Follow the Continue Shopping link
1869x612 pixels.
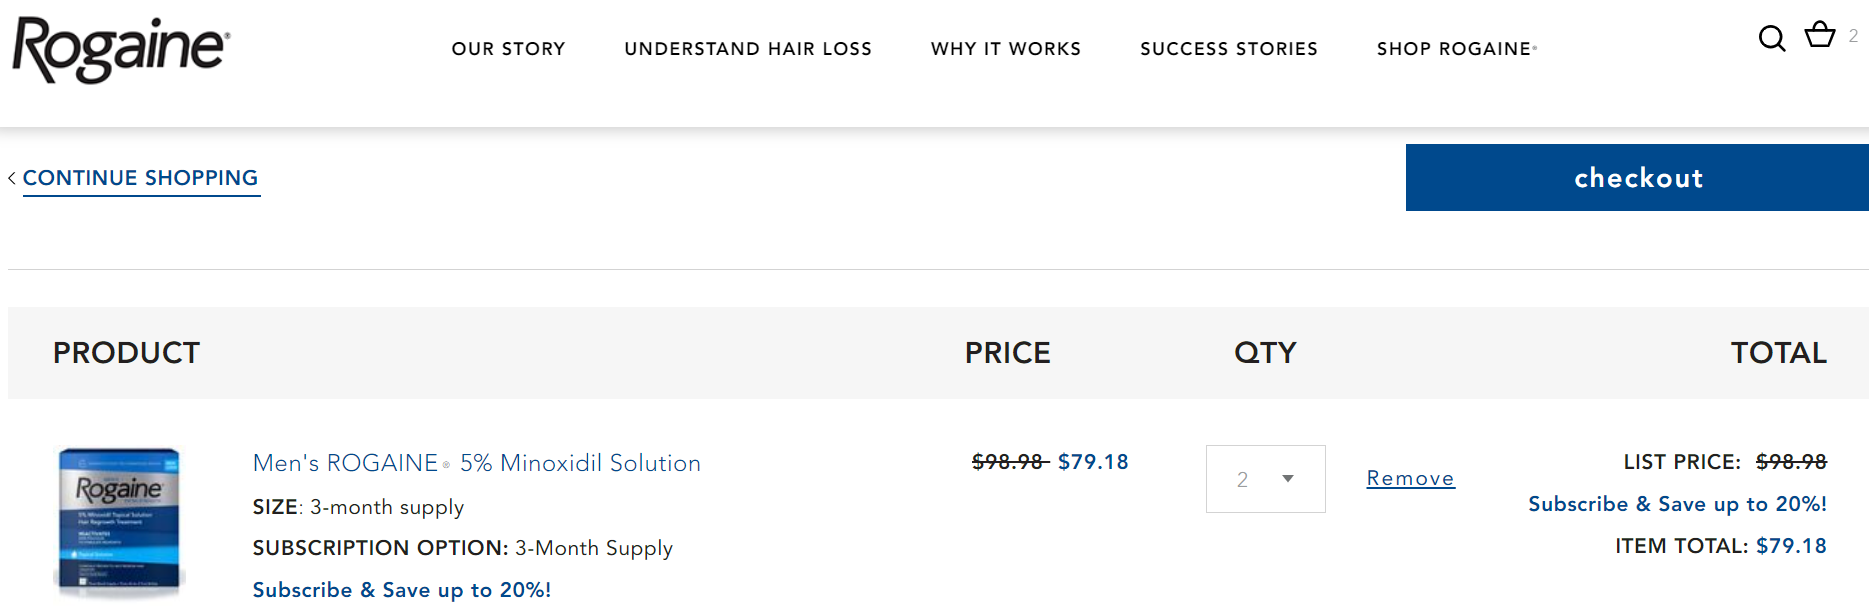coord(140,178)
